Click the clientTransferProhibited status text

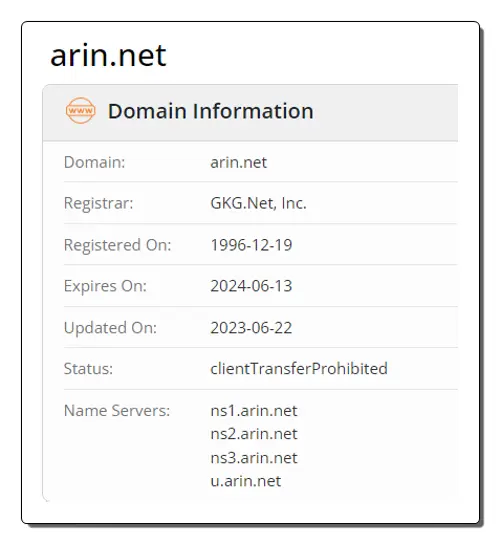[299, 368]
